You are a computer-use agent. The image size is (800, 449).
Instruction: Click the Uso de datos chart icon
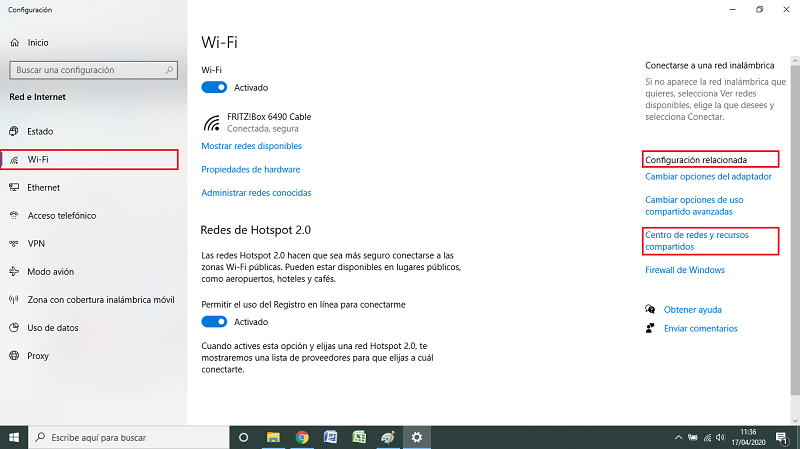(14, 328)
